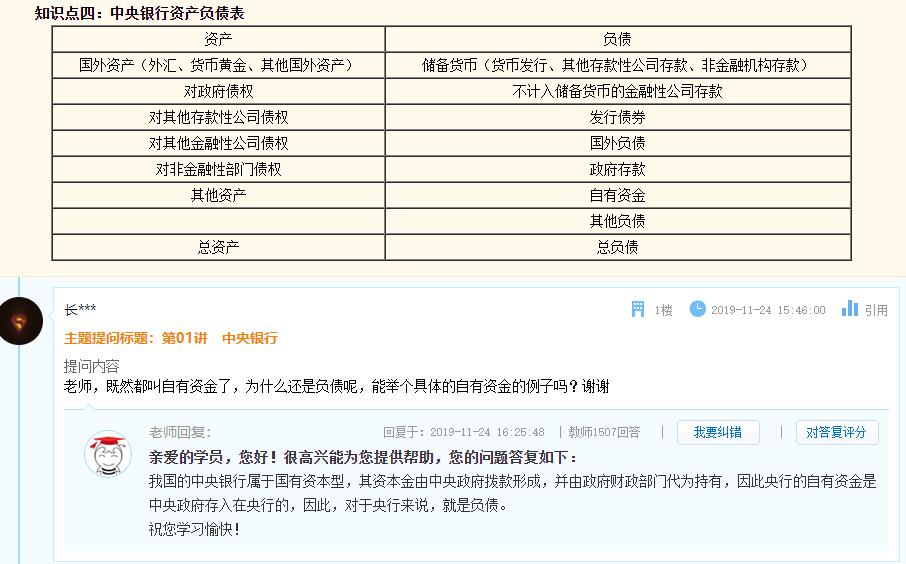Select the 发行债券 table cell

[617, 117]
